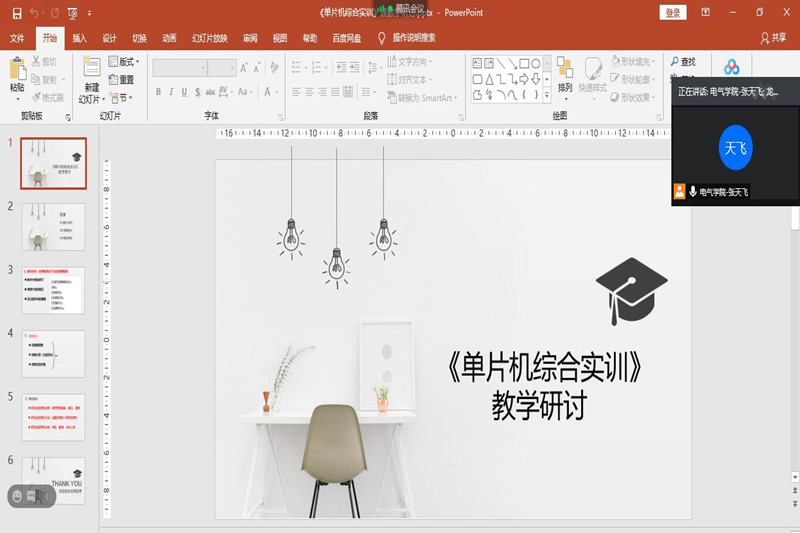Toggle Bold formatting

(x=157, y=93)
